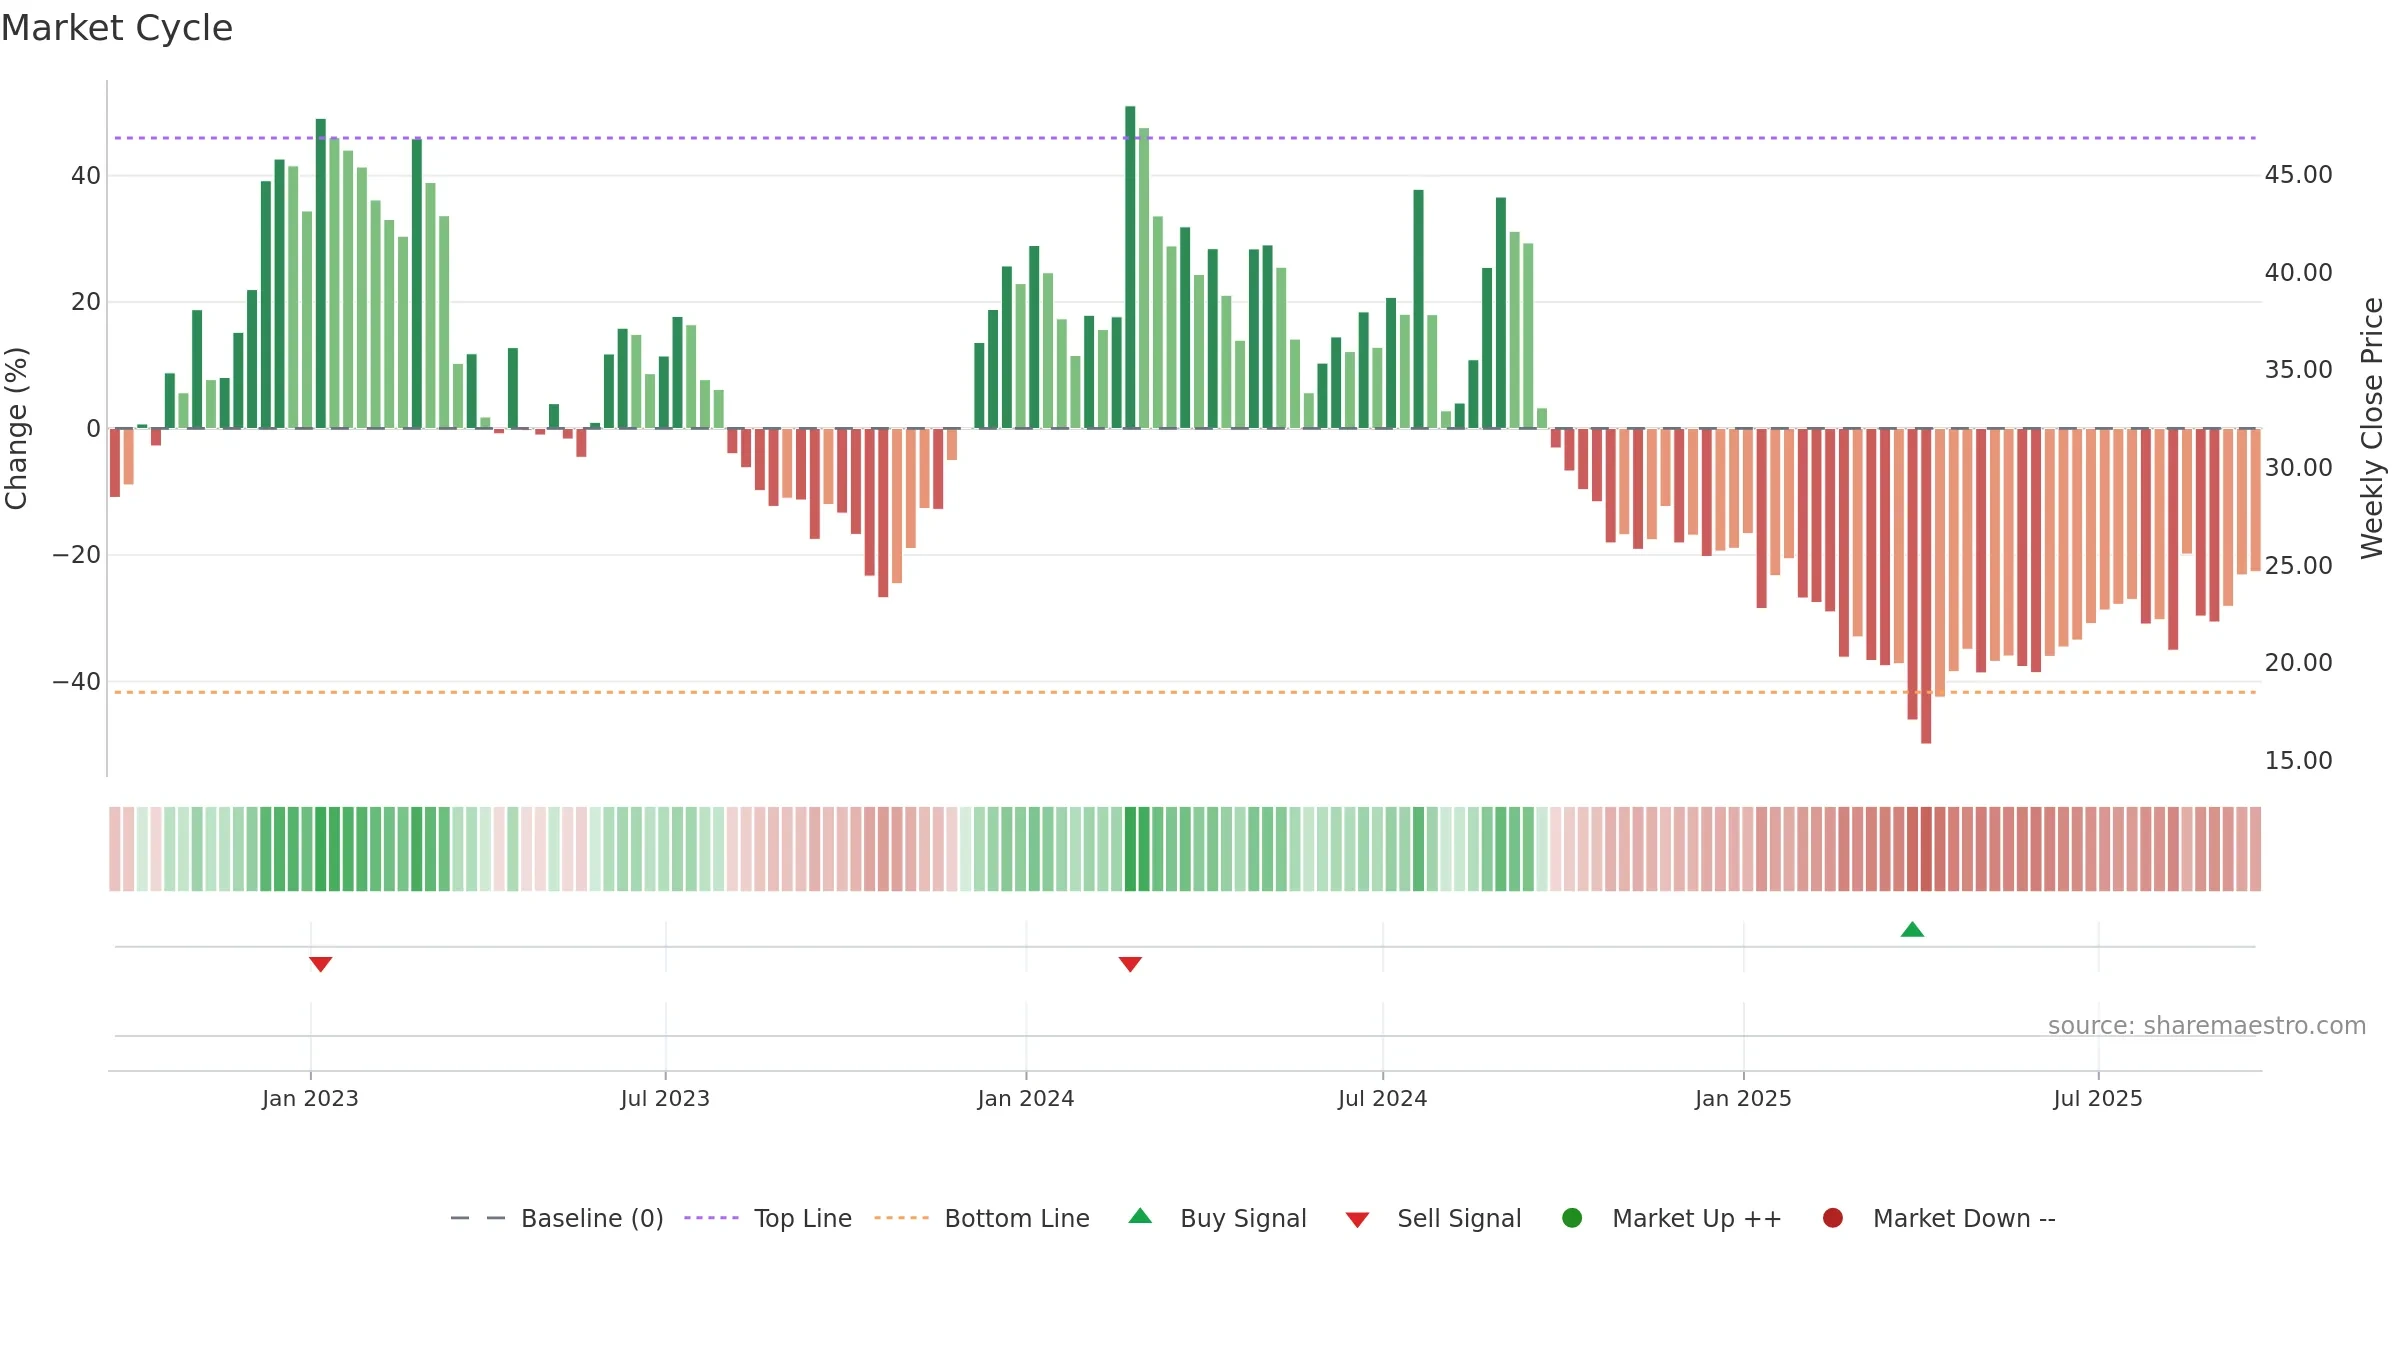Click the Weekly Close Price axis title
The image size is (2400, 1350).
[x=2372, y=428]
